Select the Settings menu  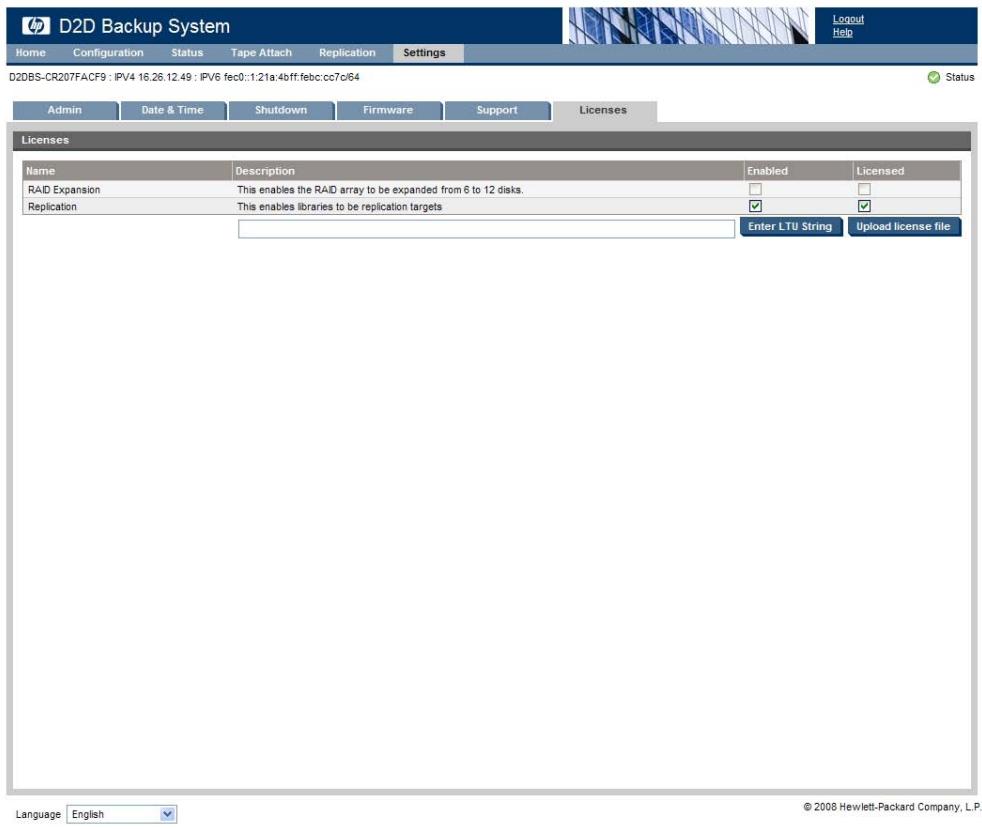[428, 53]
